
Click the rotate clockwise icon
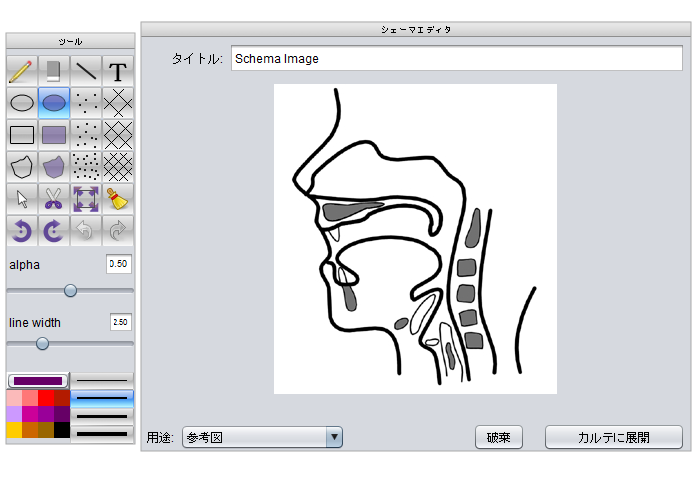[x=54, y=231]
